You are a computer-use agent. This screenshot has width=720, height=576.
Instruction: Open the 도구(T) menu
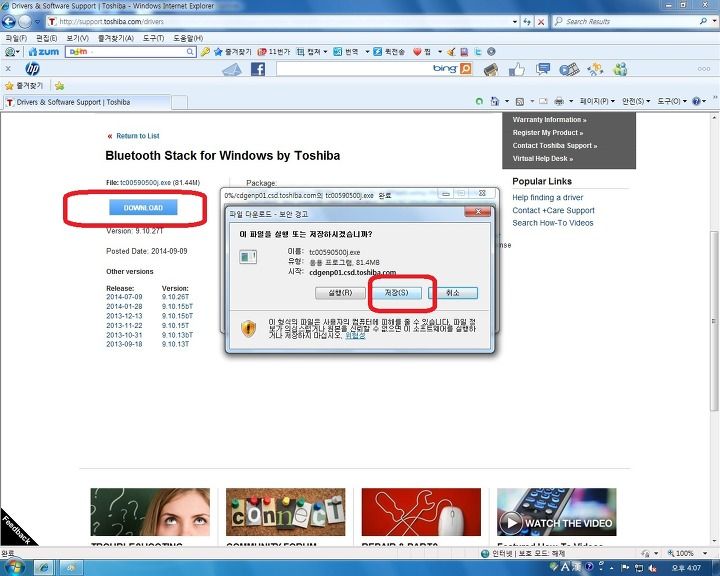coord(153,38)
